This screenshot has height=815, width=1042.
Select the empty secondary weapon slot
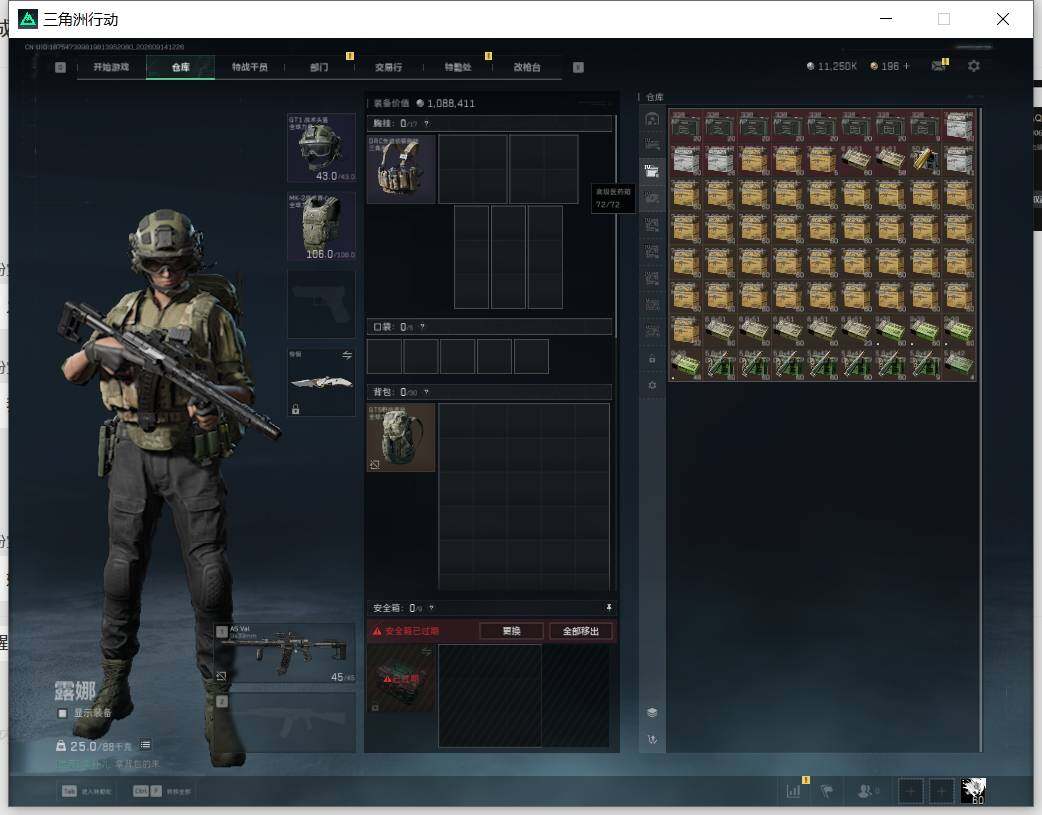point(284,723)
